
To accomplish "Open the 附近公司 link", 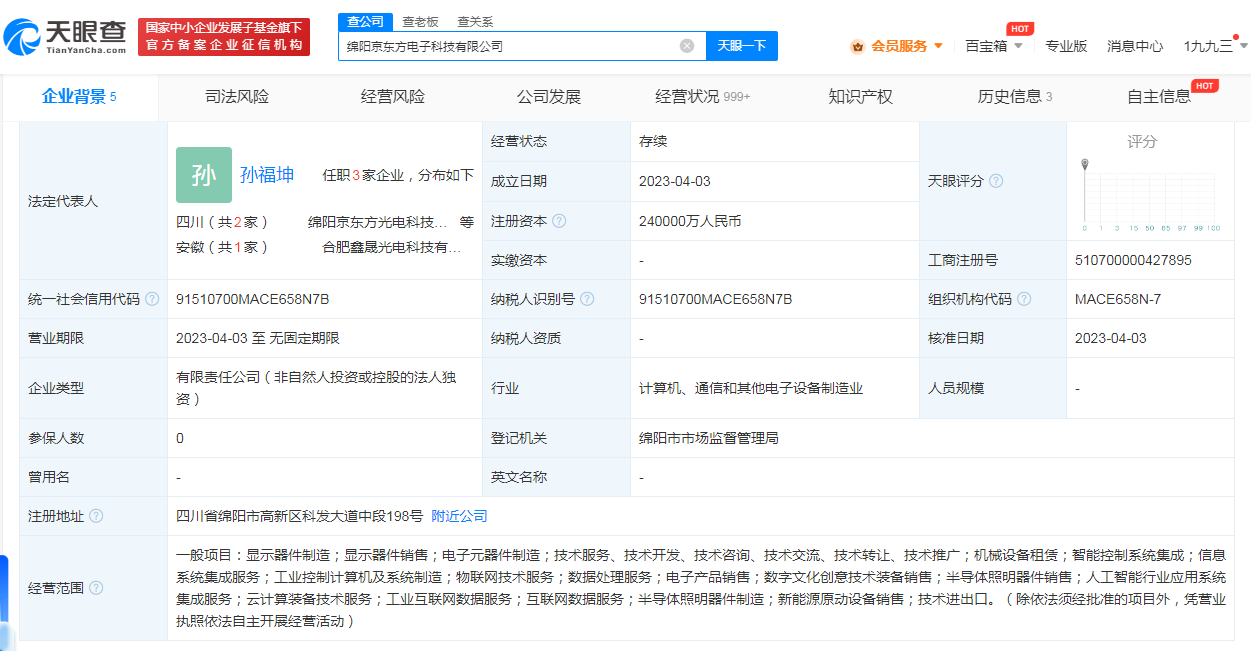I will point(459,516).
